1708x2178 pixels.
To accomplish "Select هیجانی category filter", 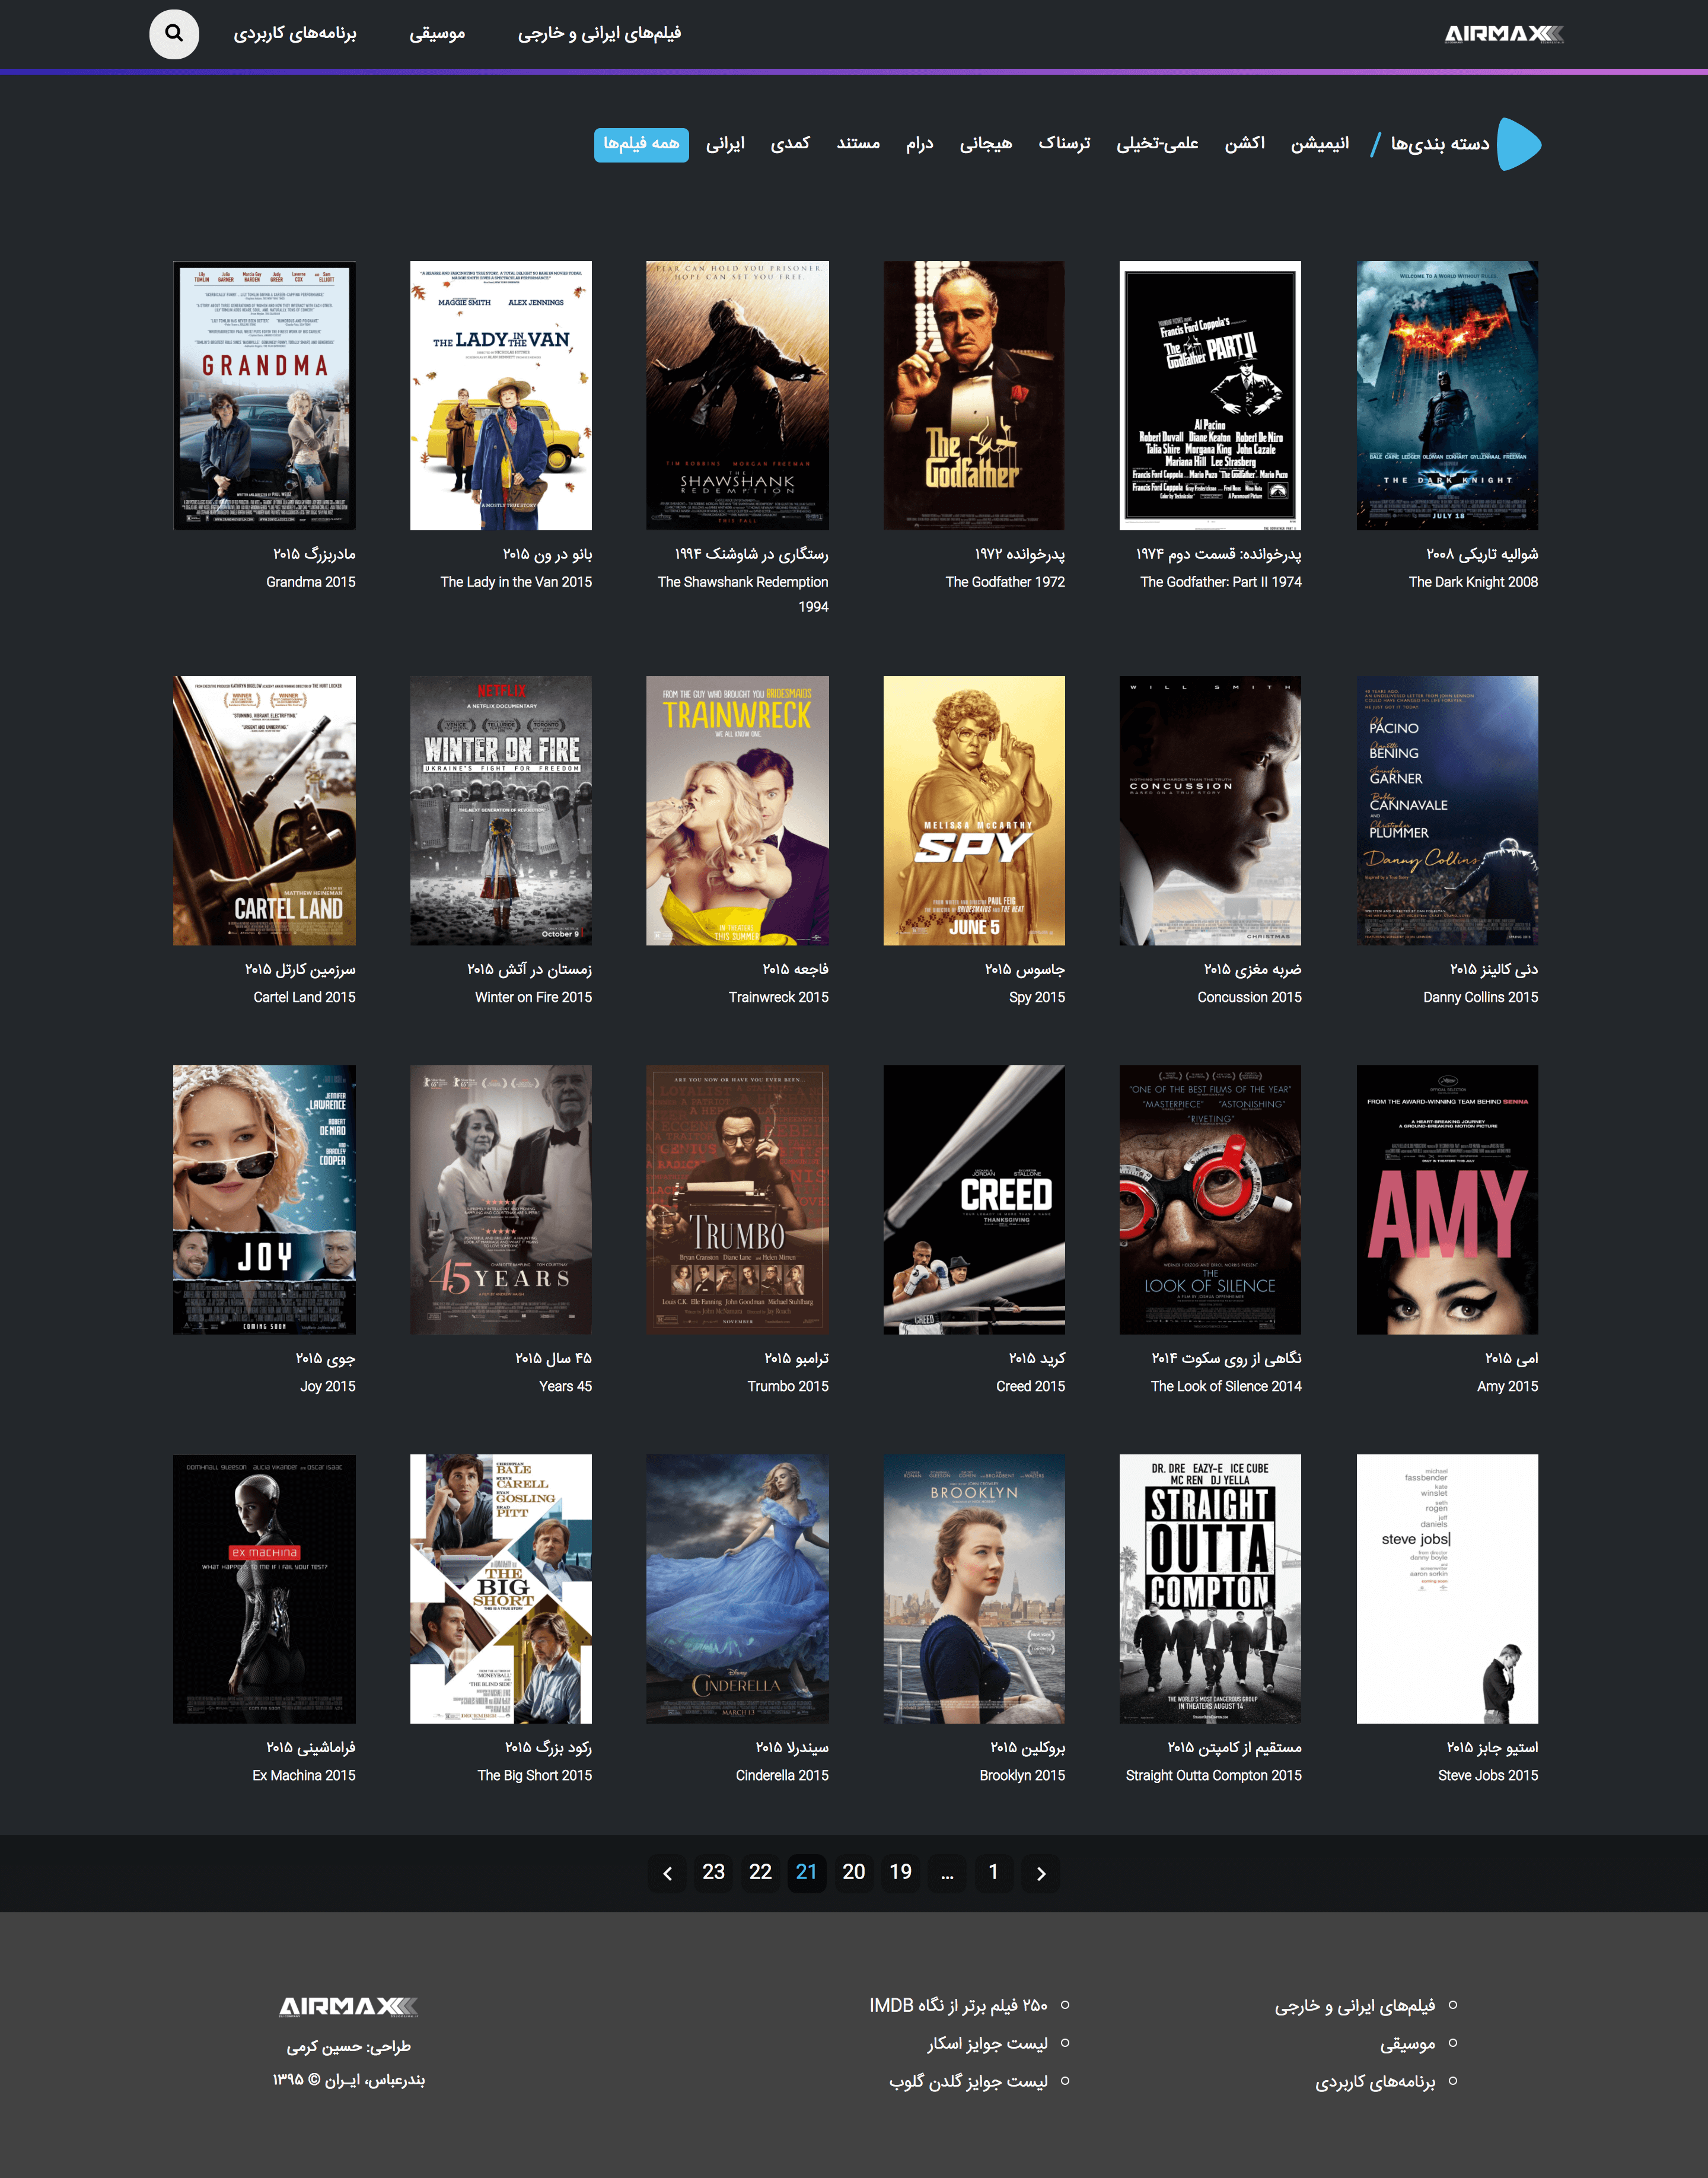I will coord(986,145).
